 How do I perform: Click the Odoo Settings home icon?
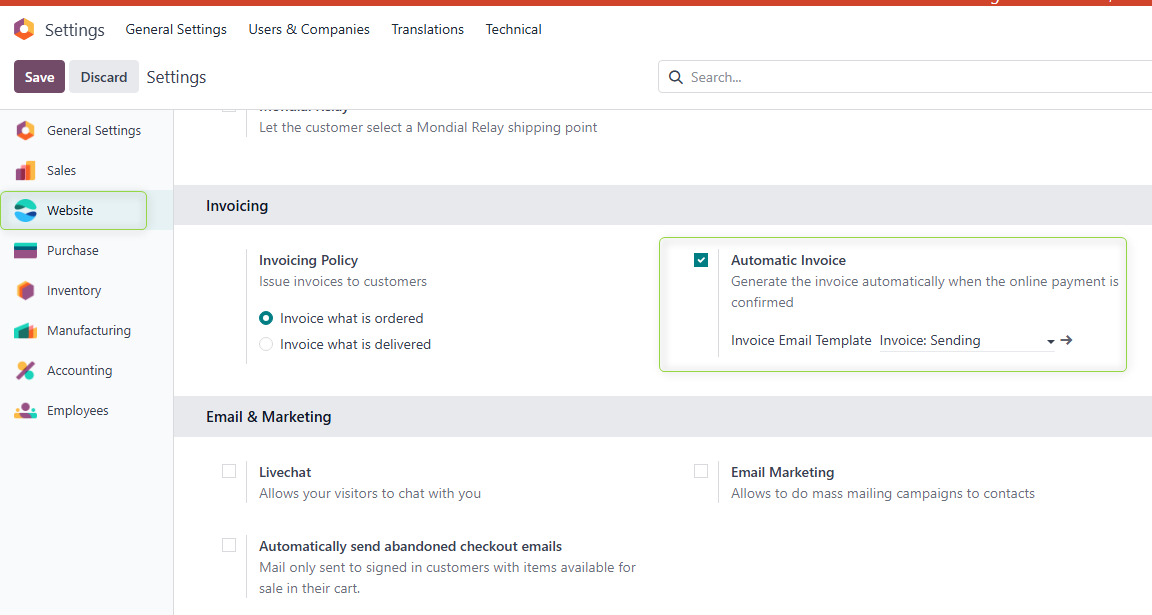tap(24, 29)
